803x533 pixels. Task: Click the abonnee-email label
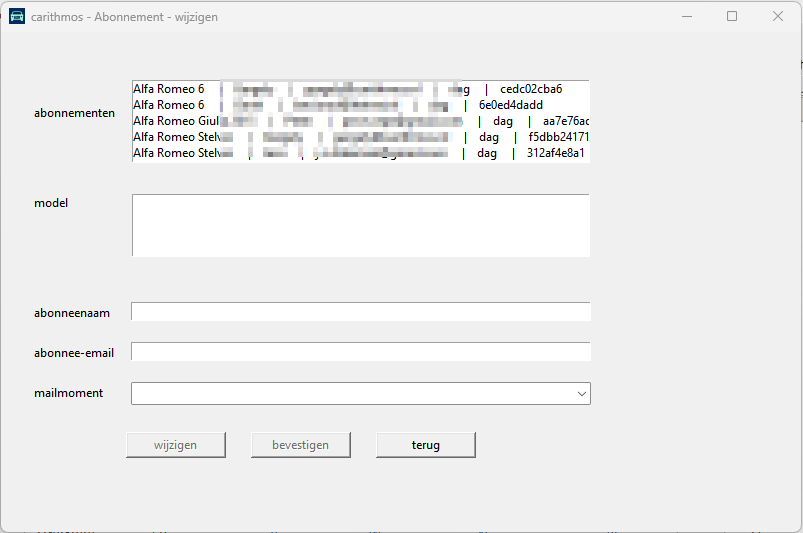click(x=74, y=352)
